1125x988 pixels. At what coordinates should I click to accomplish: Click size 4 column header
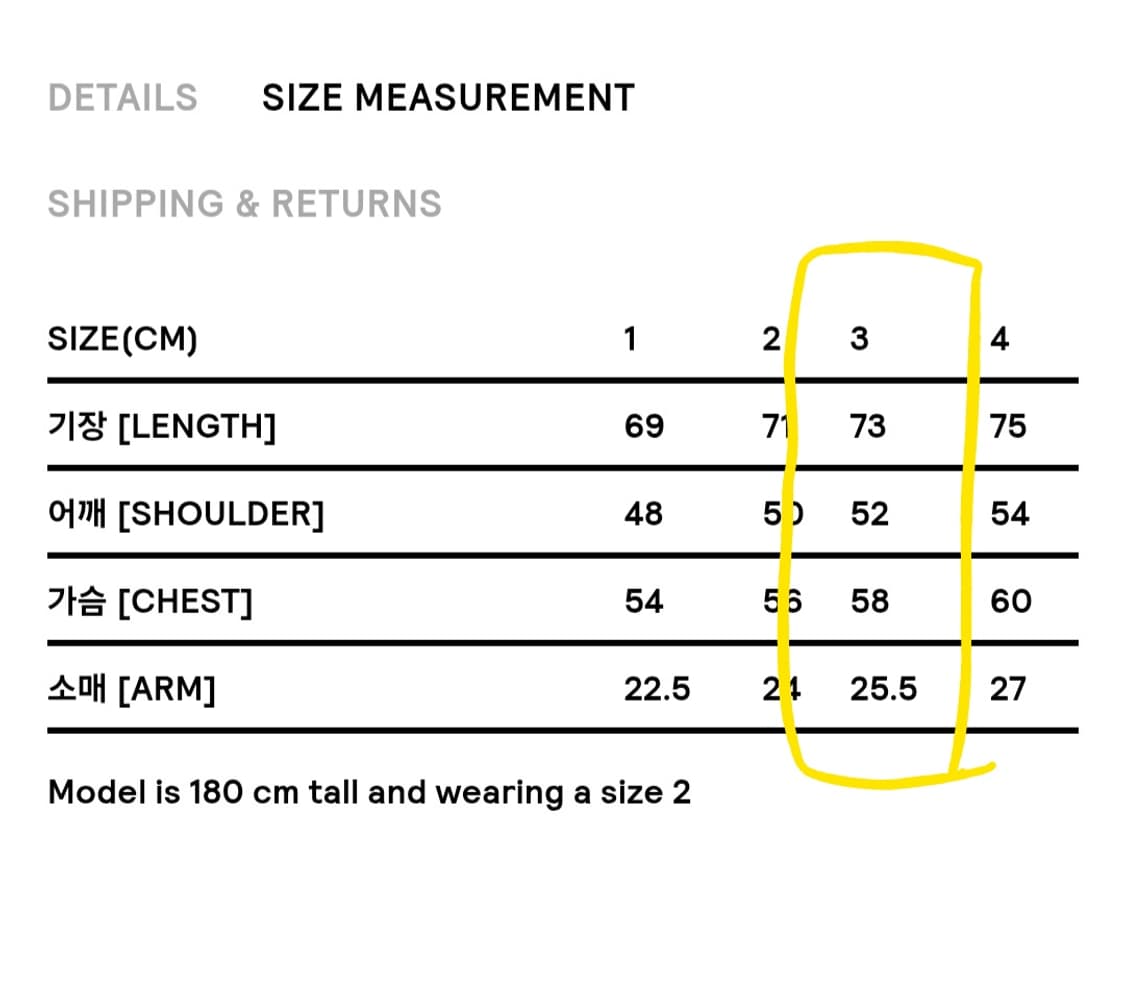[x=999, y=339]
